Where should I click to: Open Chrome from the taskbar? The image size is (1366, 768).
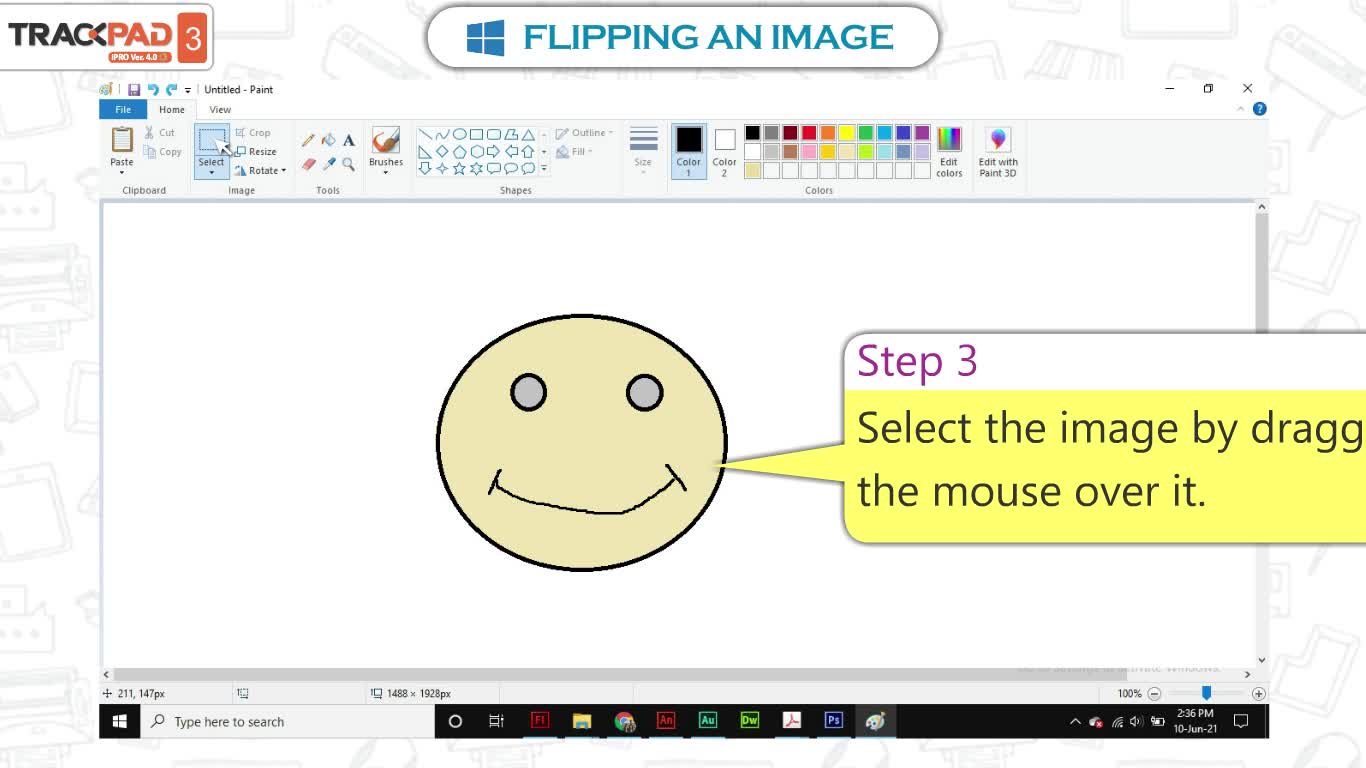[625, 721]
